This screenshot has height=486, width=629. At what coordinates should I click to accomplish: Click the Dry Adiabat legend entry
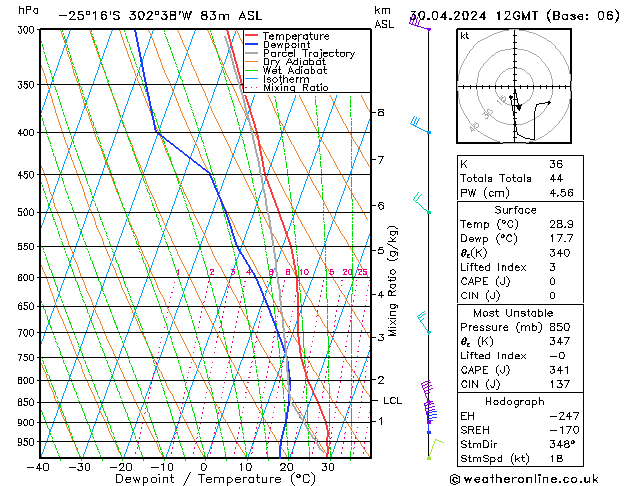pos(286,62)
